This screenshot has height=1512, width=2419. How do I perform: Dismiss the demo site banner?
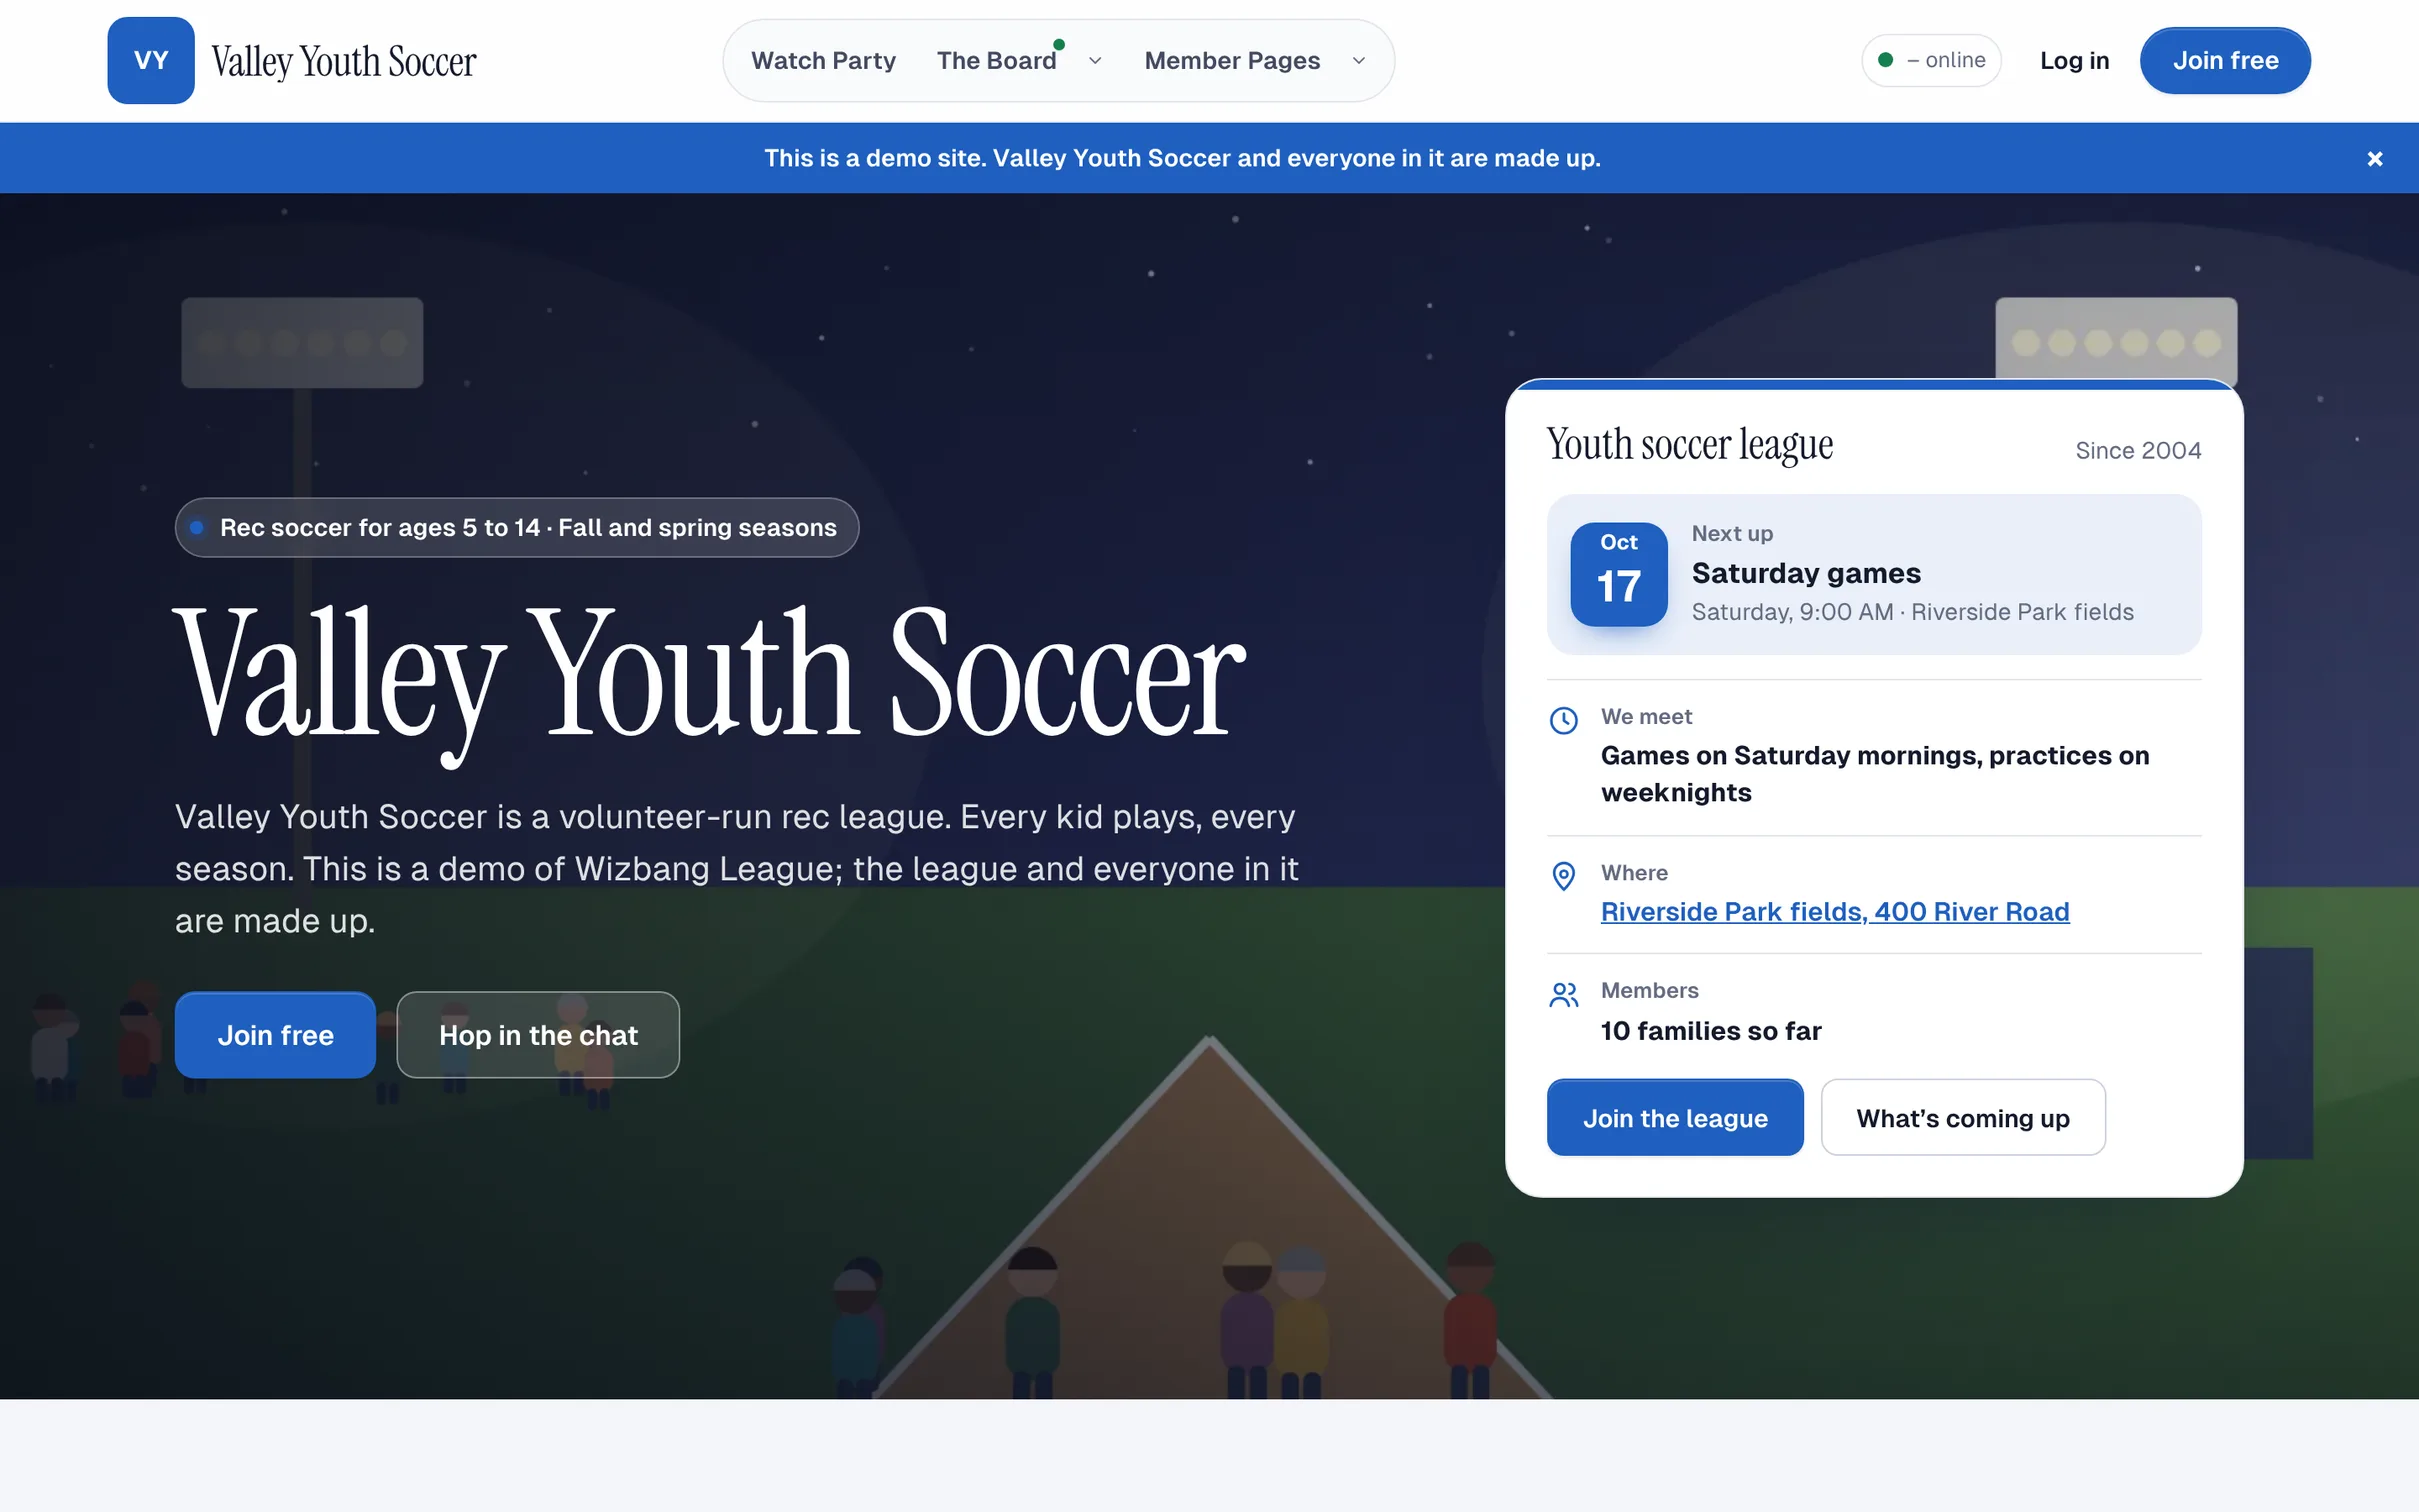2375,159
